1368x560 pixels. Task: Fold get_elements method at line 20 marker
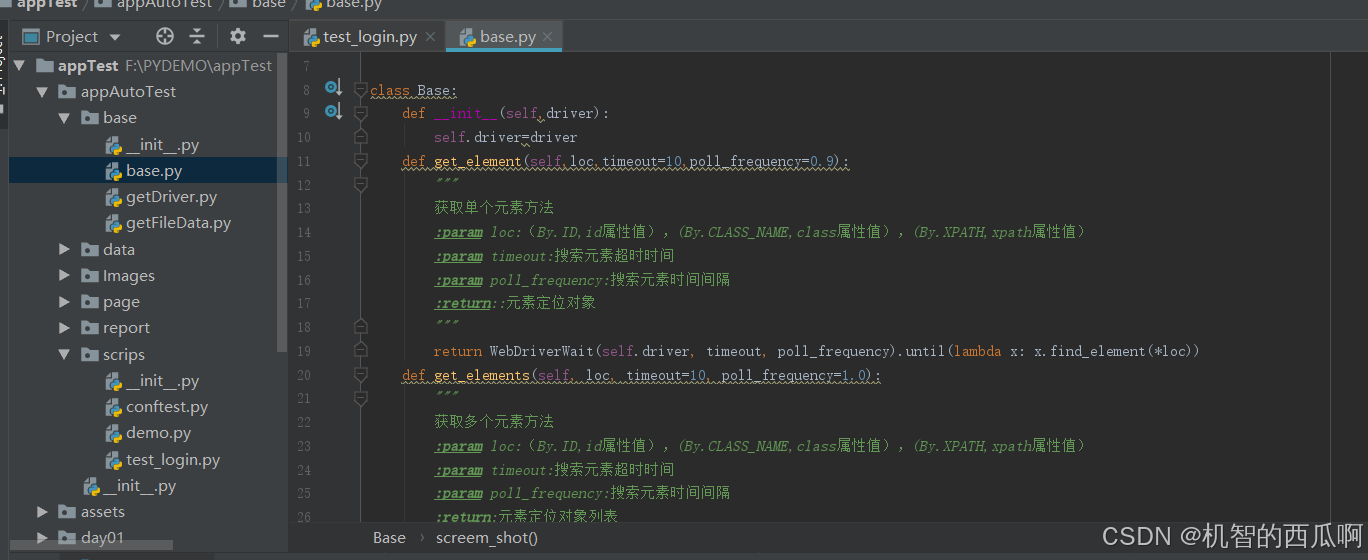pyautogui.click(x=361, y=375)
